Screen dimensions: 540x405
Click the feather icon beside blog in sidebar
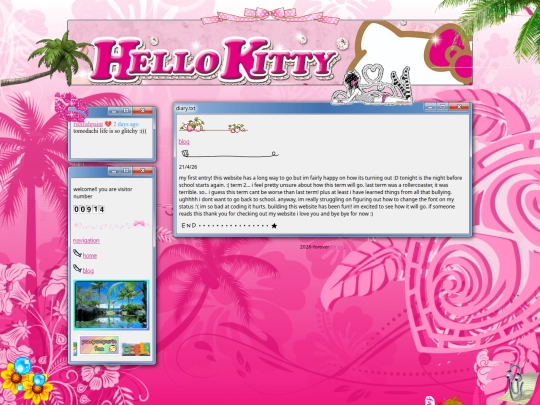pyautogui.click(x=77, y=269)
